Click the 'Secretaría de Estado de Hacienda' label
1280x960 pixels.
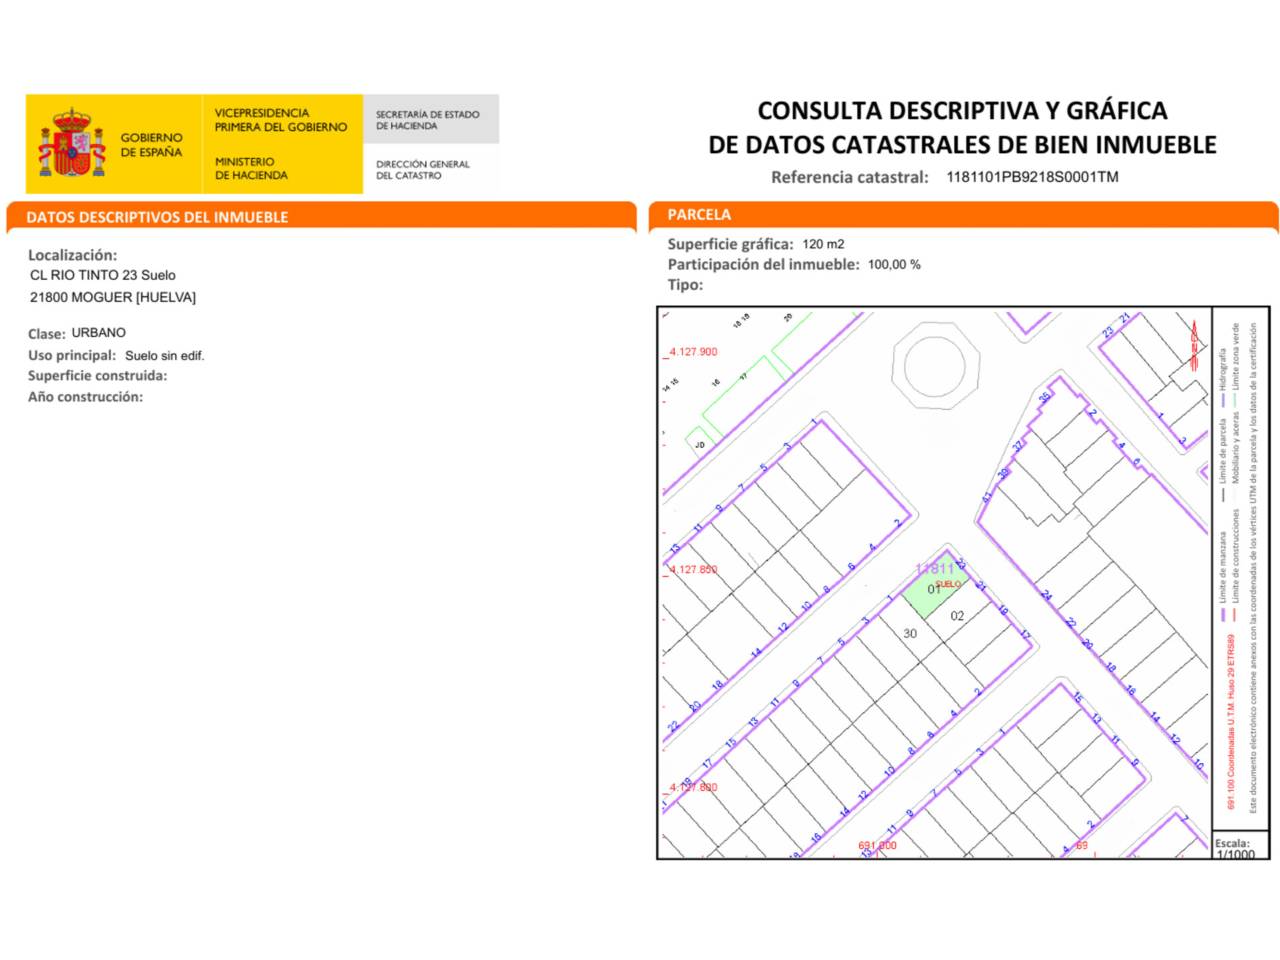point(427,120)
